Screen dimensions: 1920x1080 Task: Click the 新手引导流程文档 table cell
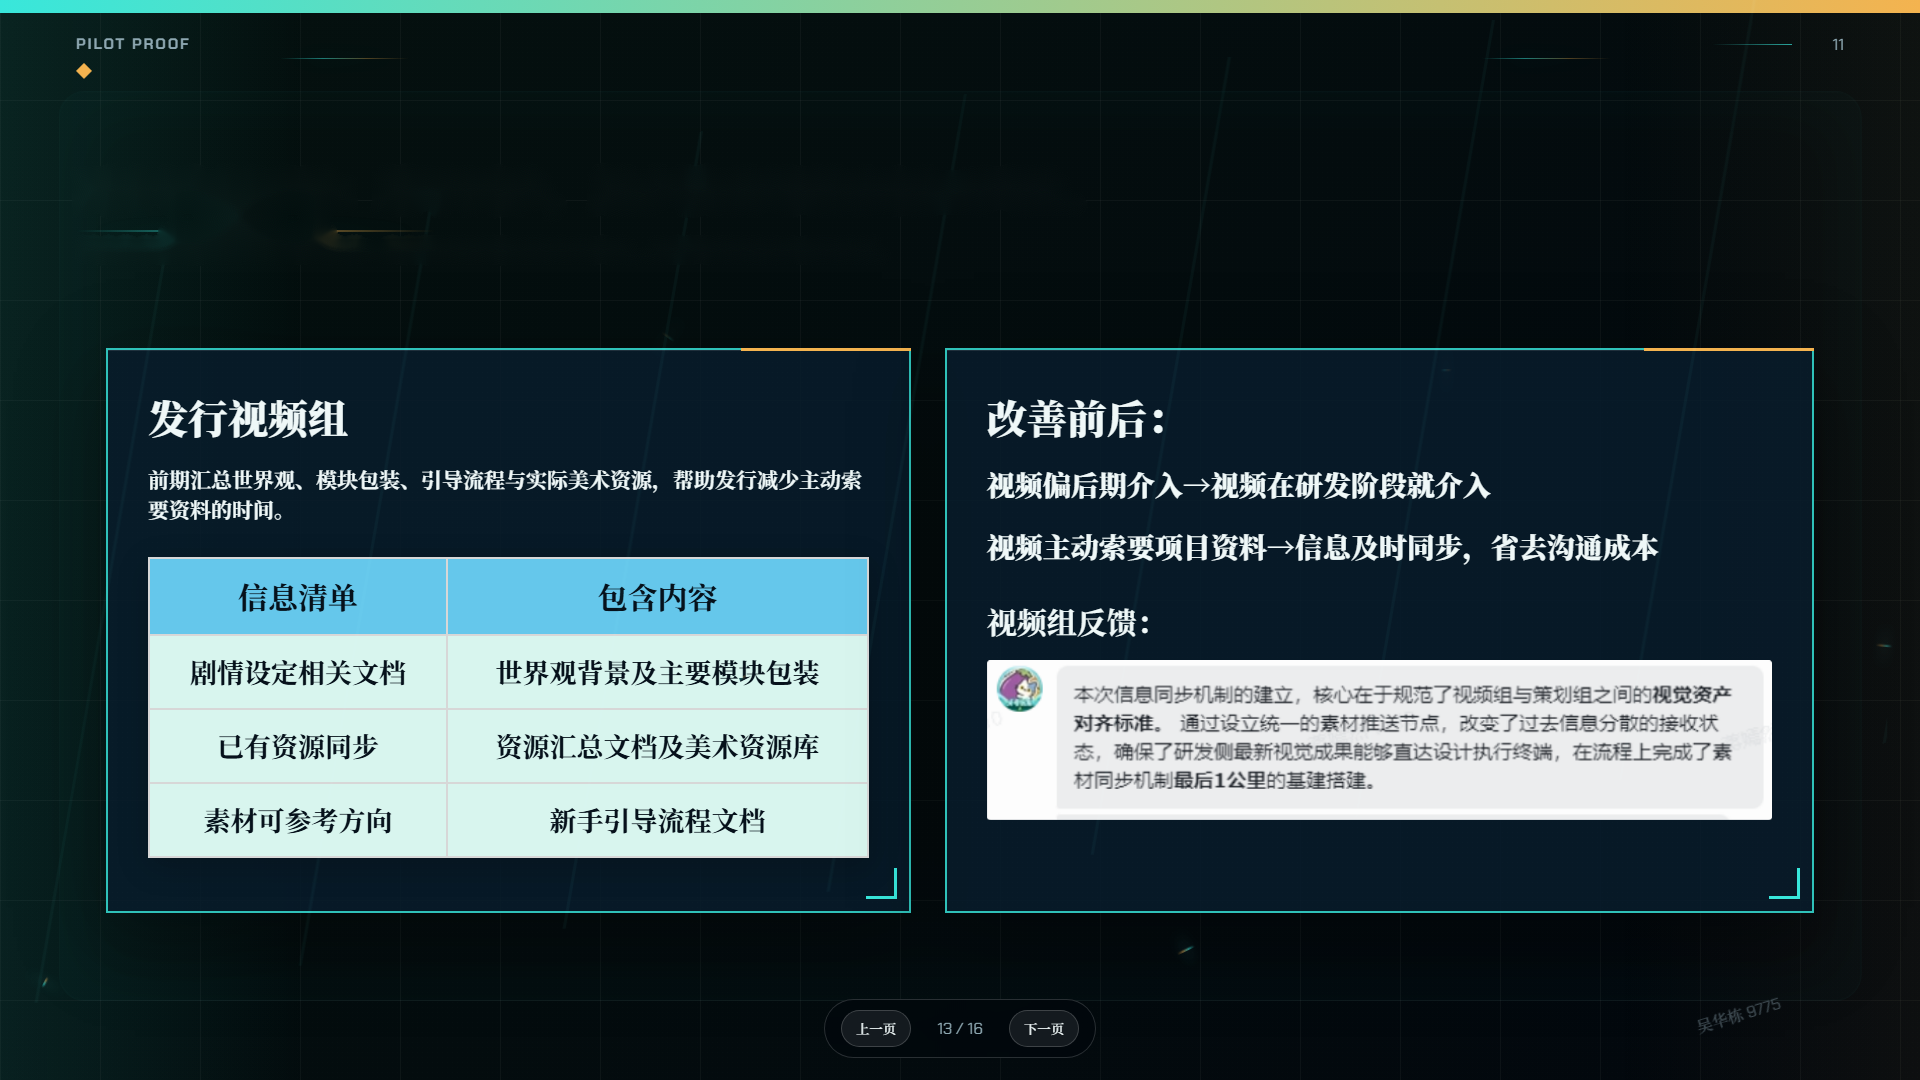[658, 820]
